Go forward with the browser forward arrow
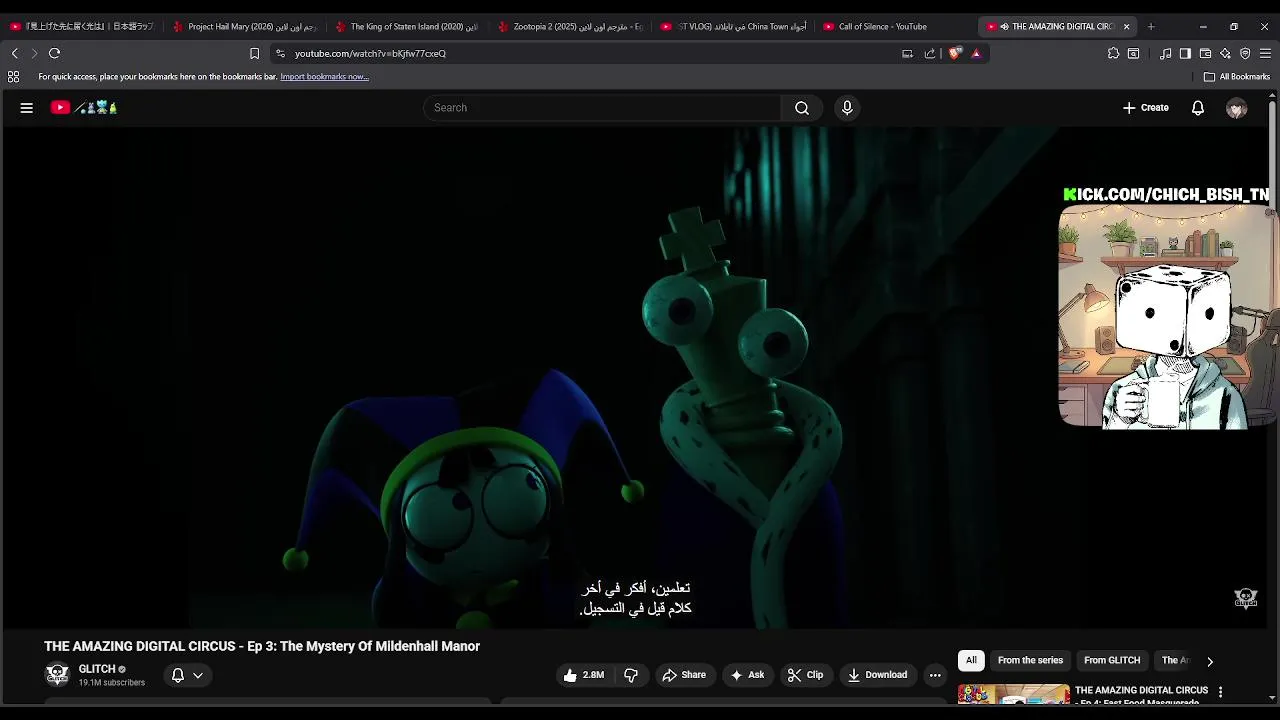The height and width of the screenshot is (720, 1280). pos(34,53)
